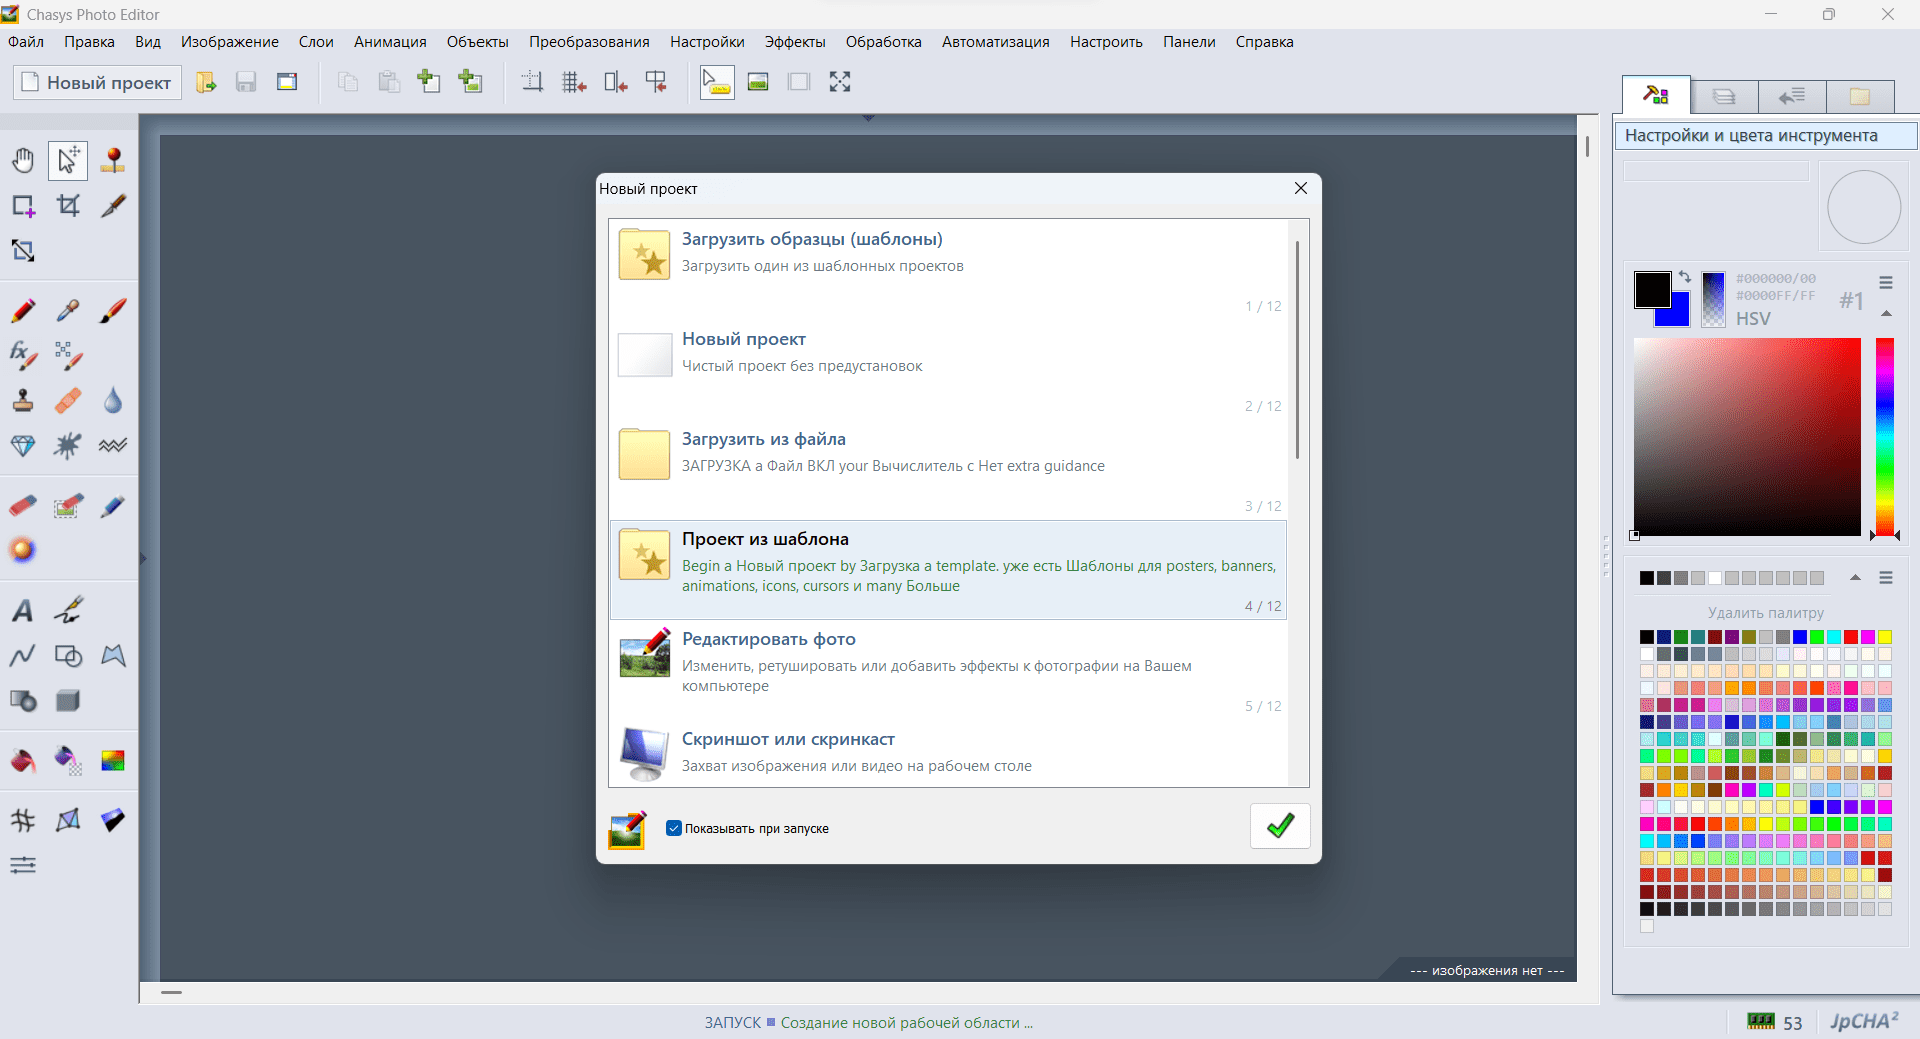Click the paste-as-new-layer green plus icon
This screenshot has width=1920, height=1039.
pyautogui.click(x=429, y=82)
